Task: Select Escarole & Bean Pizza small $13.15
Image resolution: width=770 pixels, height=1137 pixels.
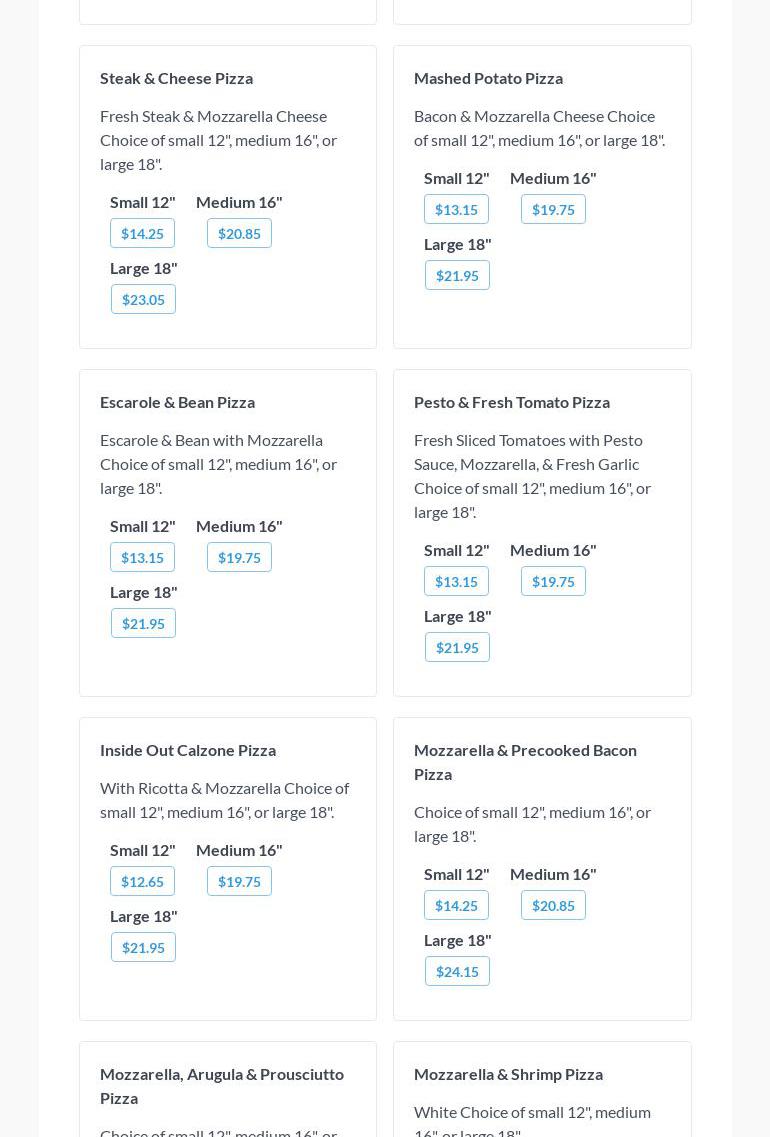Action: tap(142, 557)
